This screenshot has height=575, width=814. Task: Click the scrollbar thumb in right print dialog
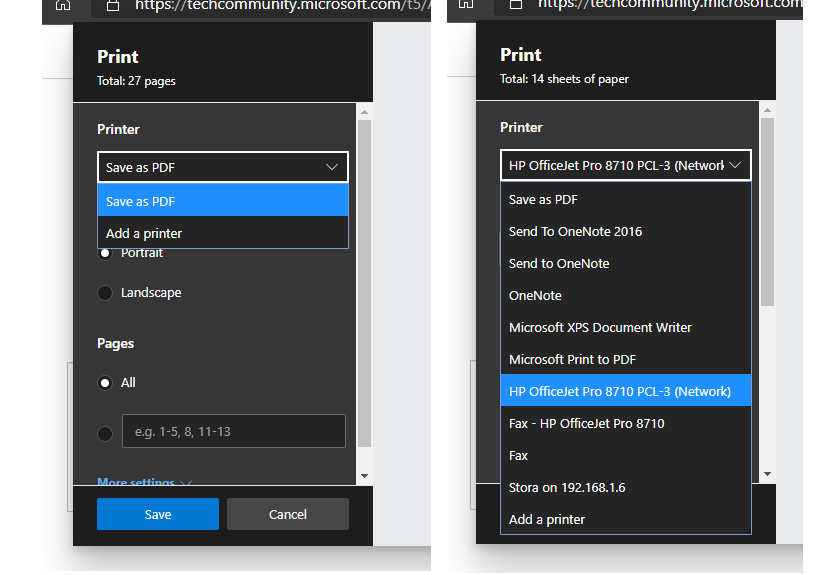(x=767, y=212)
